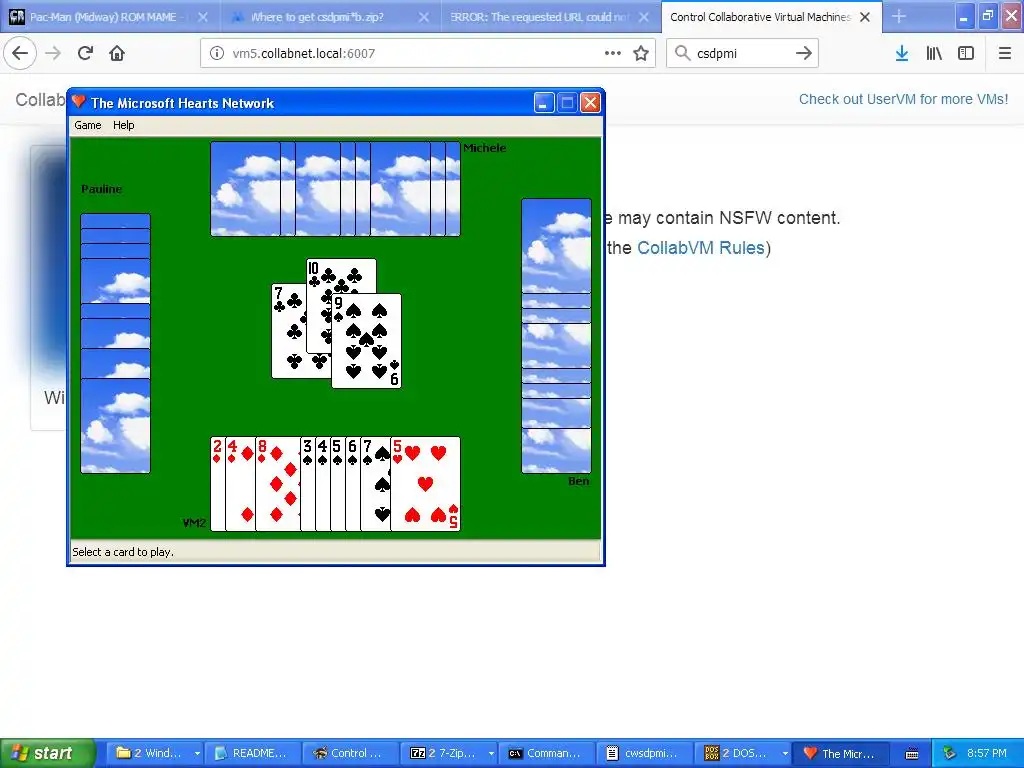Bookmark this page with the star
This screenshot has height=768, width=1024.
pyautogui.click(x=641, y=54)
